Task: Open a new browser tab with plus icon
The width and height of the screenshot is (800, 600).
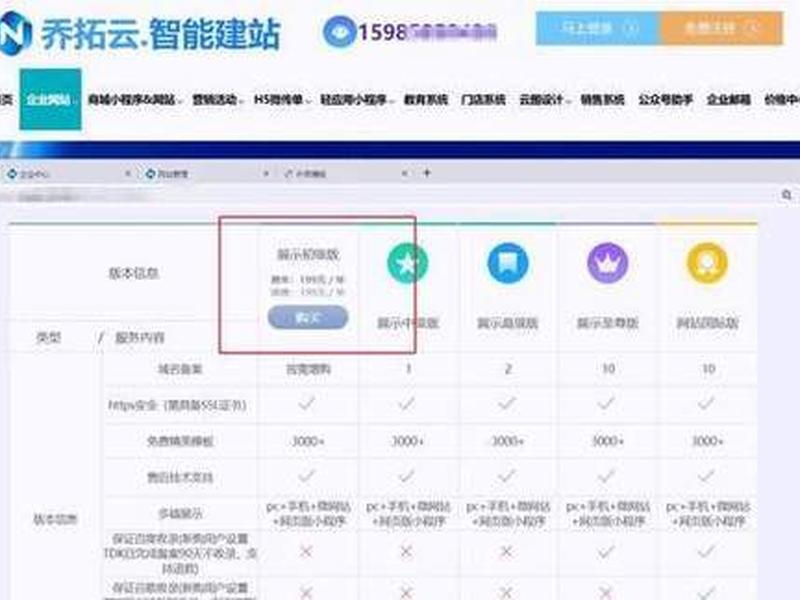Action: tap(427, 173)
